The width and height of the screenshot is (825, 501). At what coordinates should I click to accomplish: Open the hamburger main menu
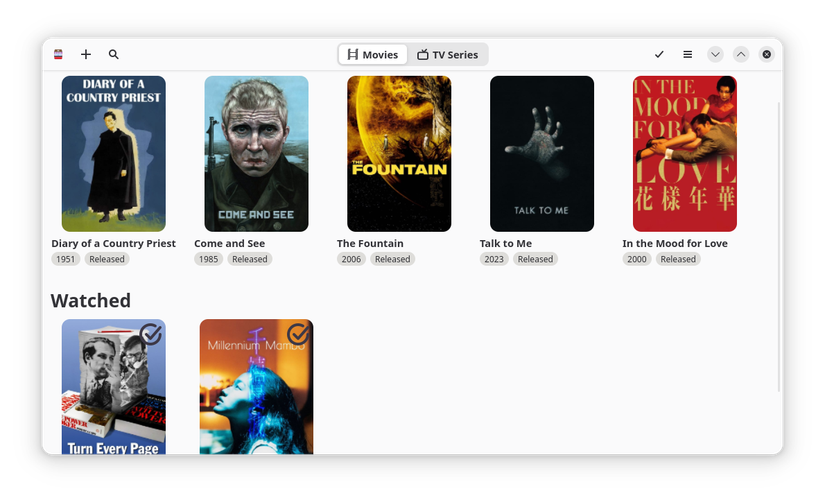pos(688,54)
